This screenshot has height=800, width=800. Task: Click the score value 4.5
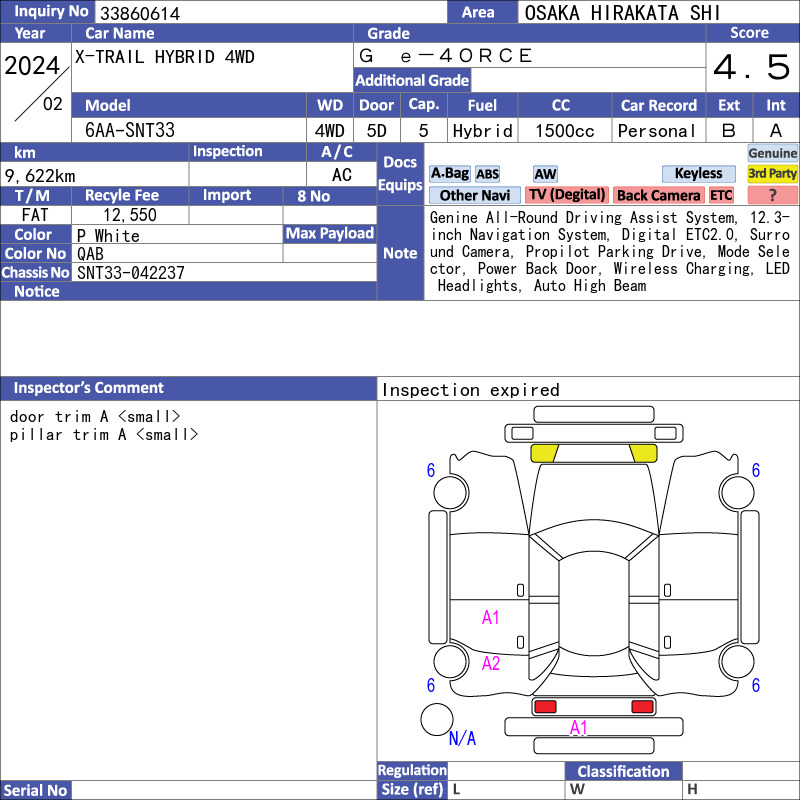tap(752, 67)
